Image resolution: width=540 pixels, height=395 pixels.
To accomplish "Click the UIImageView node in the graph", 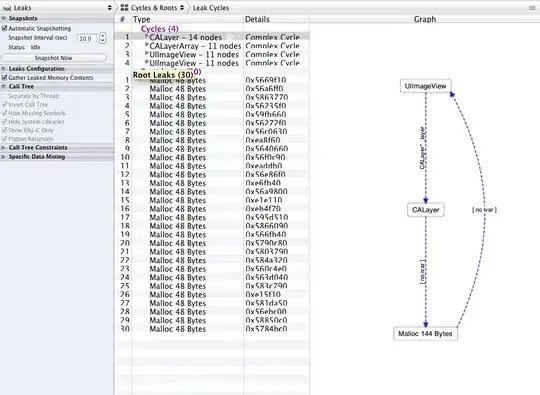I will (x=425, y=86).
